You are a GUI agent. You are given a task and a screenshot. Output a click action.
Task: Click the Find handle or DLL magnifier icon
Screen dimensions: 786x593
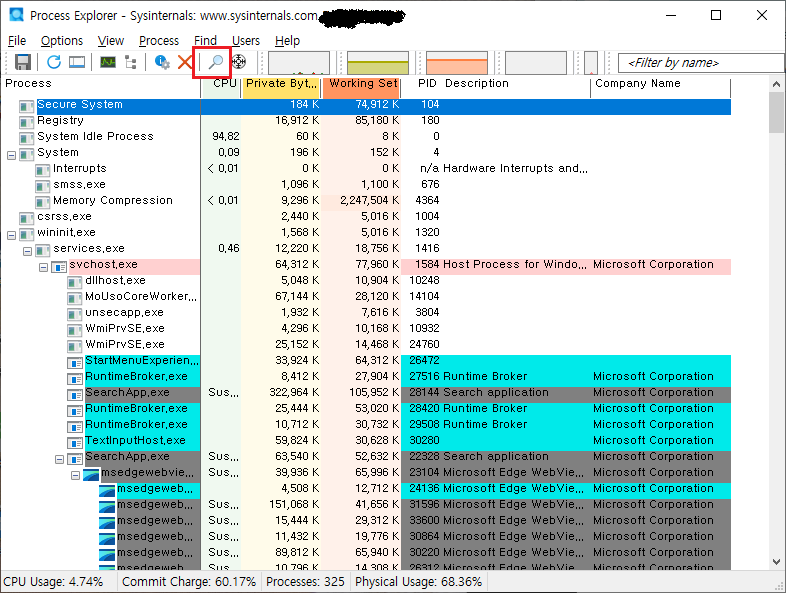point(216,62)
